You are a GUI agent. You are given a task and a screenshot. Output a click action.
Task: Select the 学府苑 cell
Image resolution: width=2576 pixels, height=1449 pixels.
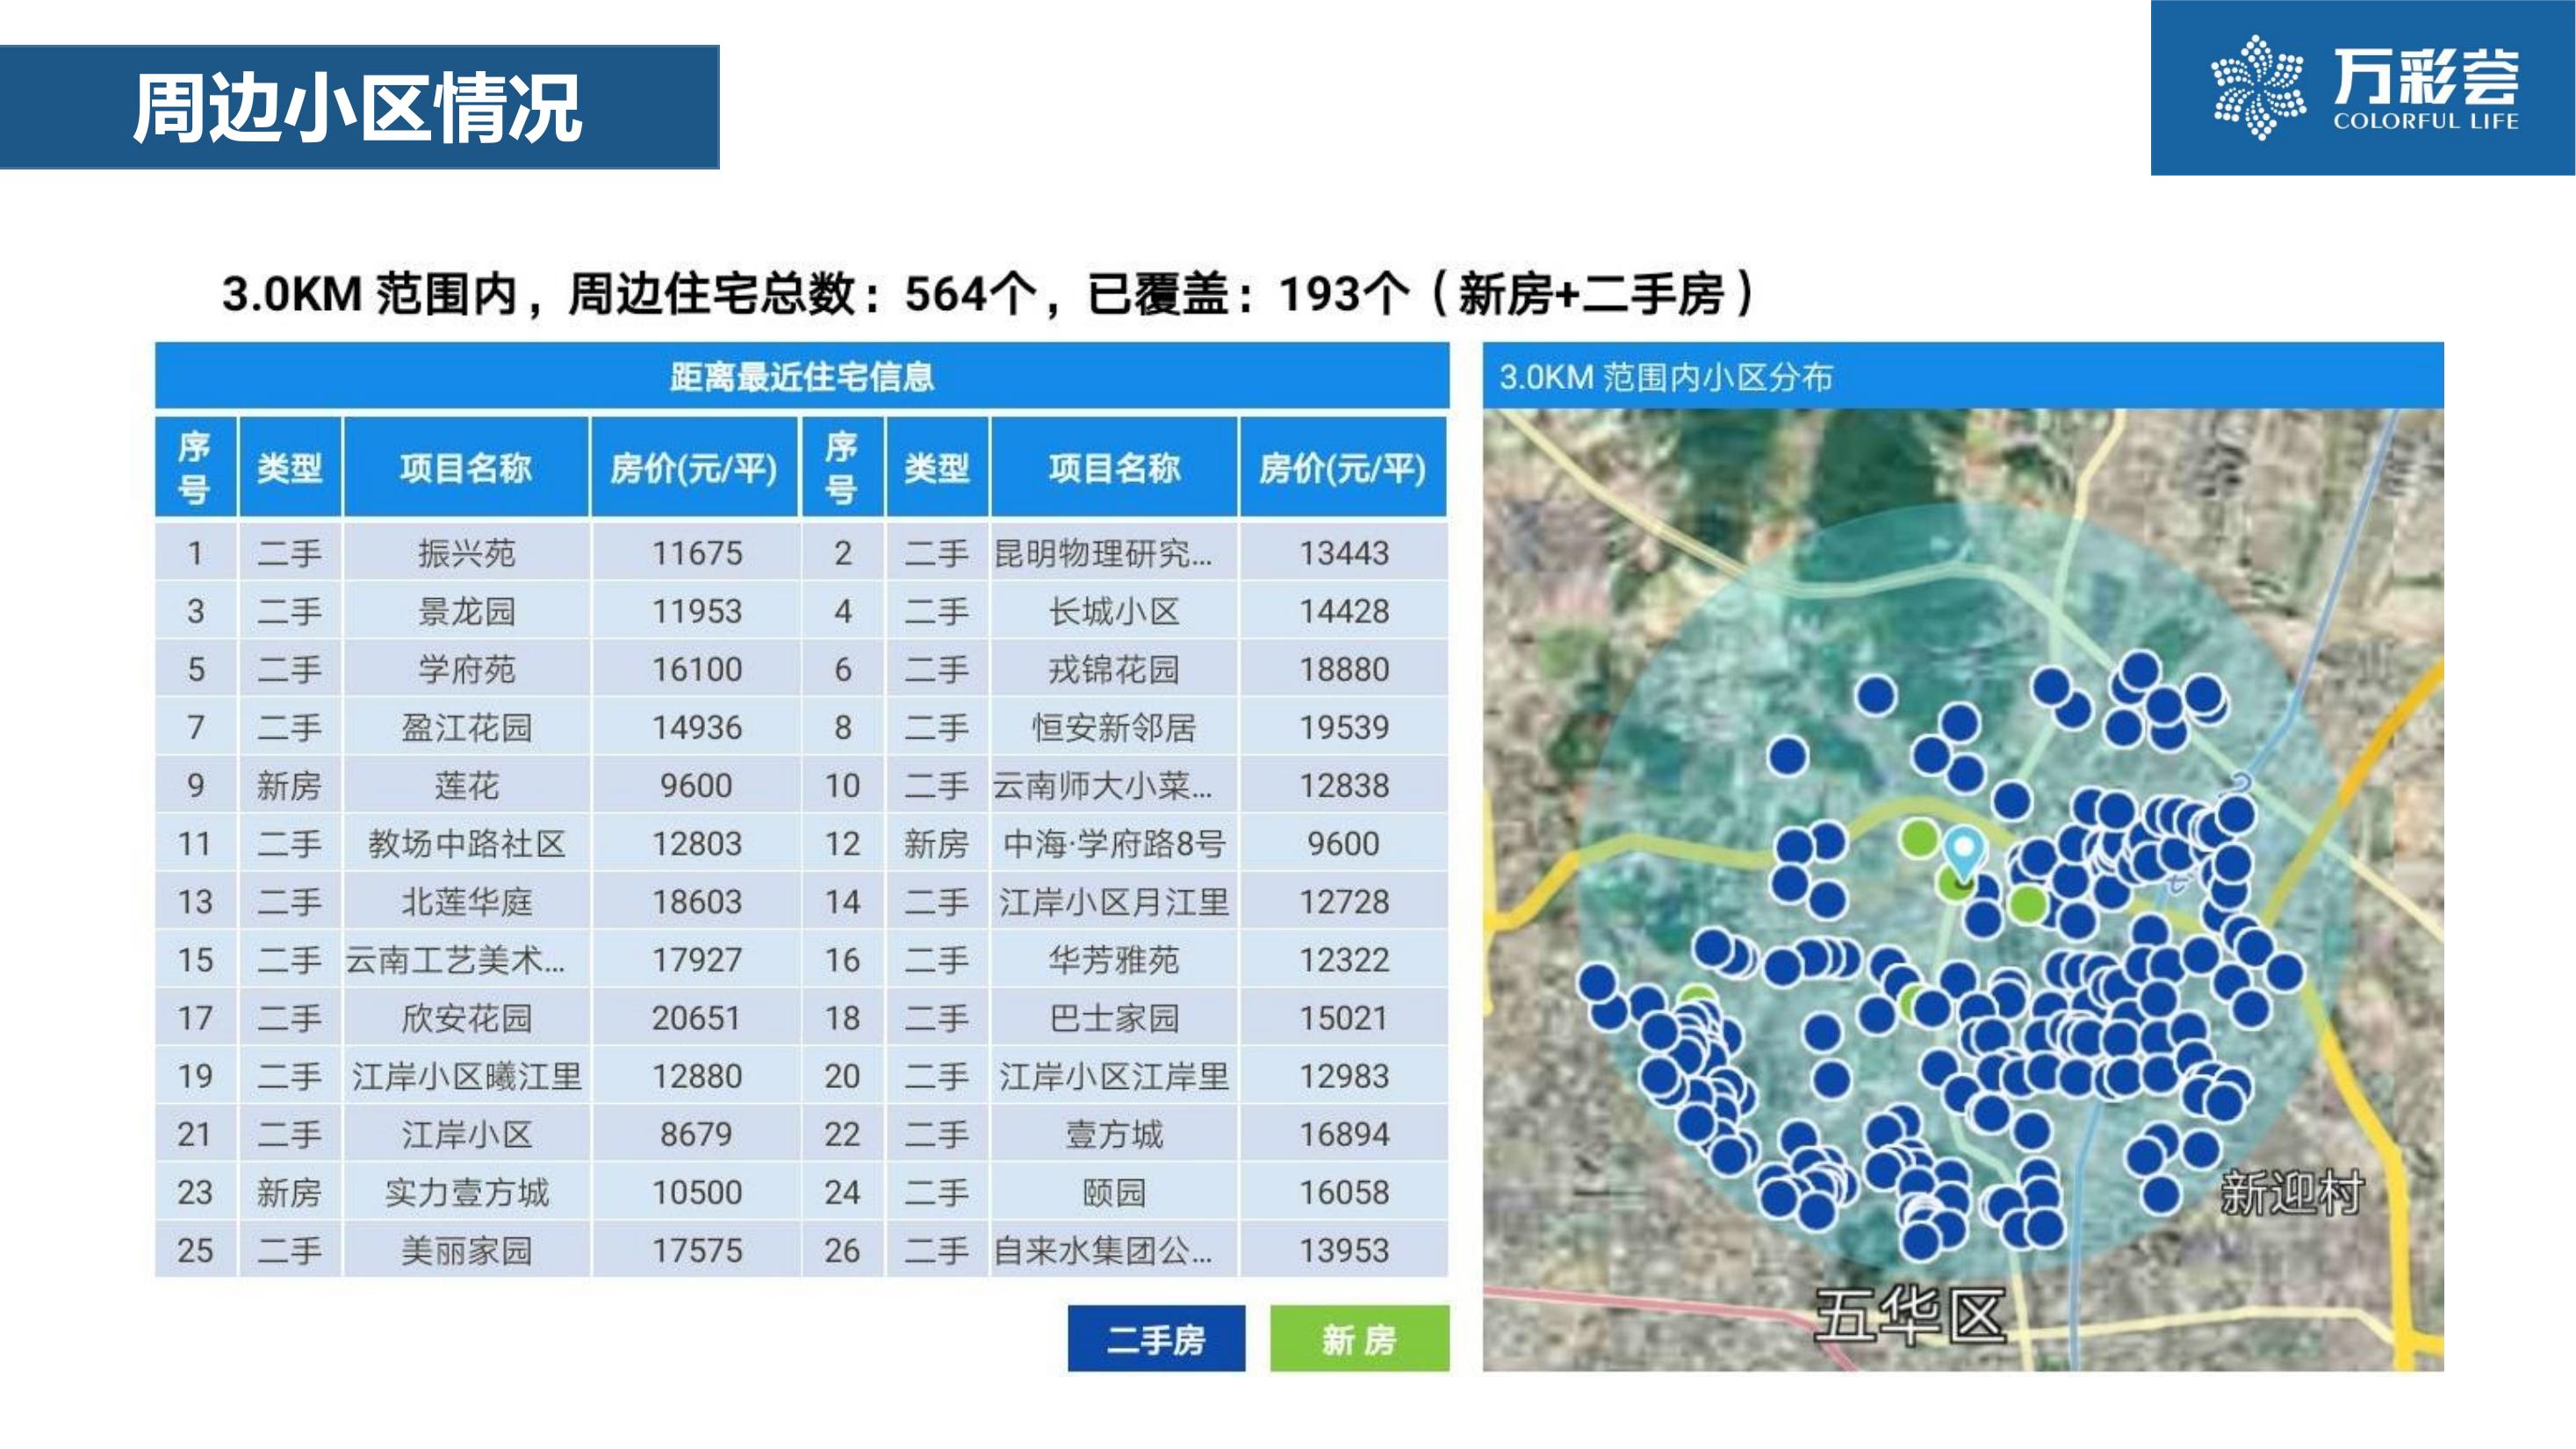click(466, 669)
